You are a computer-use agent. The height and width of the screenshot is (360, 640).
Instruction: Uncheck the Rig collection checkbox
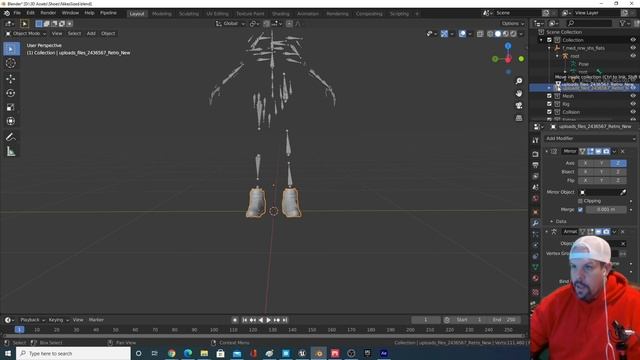click(549, 104)
